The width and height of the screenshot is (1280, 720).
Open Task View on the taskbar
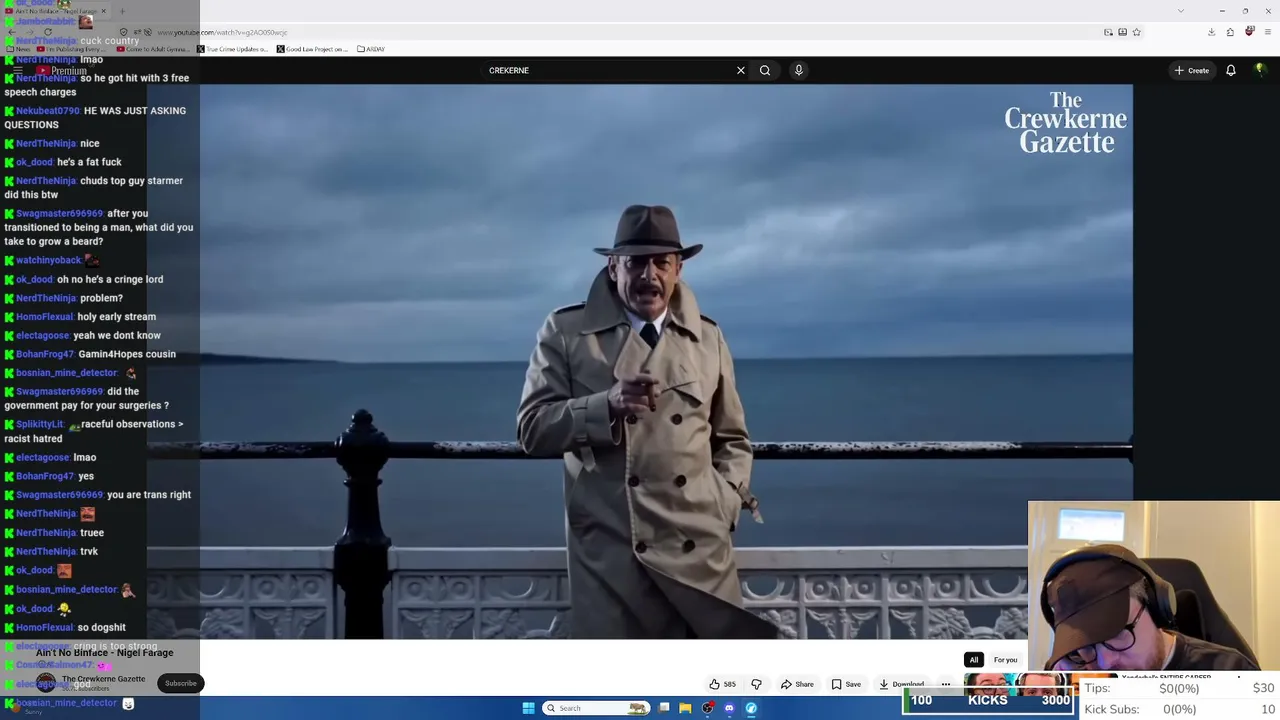click(x=663, y=708)
